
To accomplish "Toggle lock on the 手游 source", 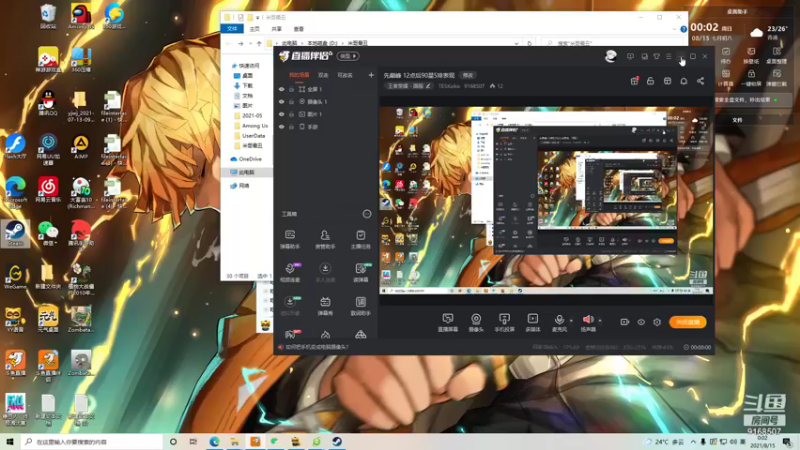I will (291, 127).
